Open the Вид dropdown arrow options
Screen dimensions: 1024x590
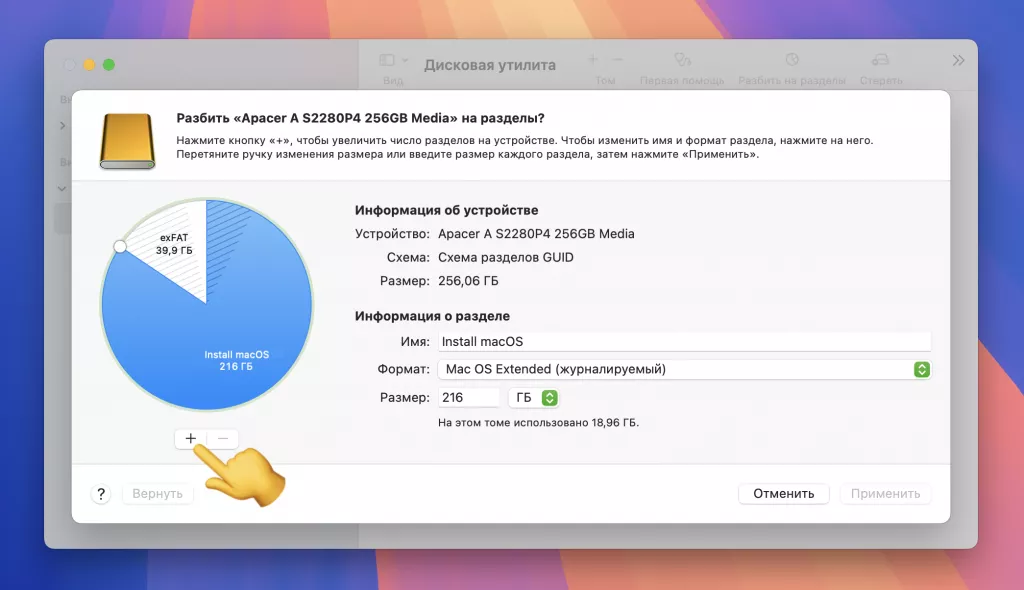[404, 58]
